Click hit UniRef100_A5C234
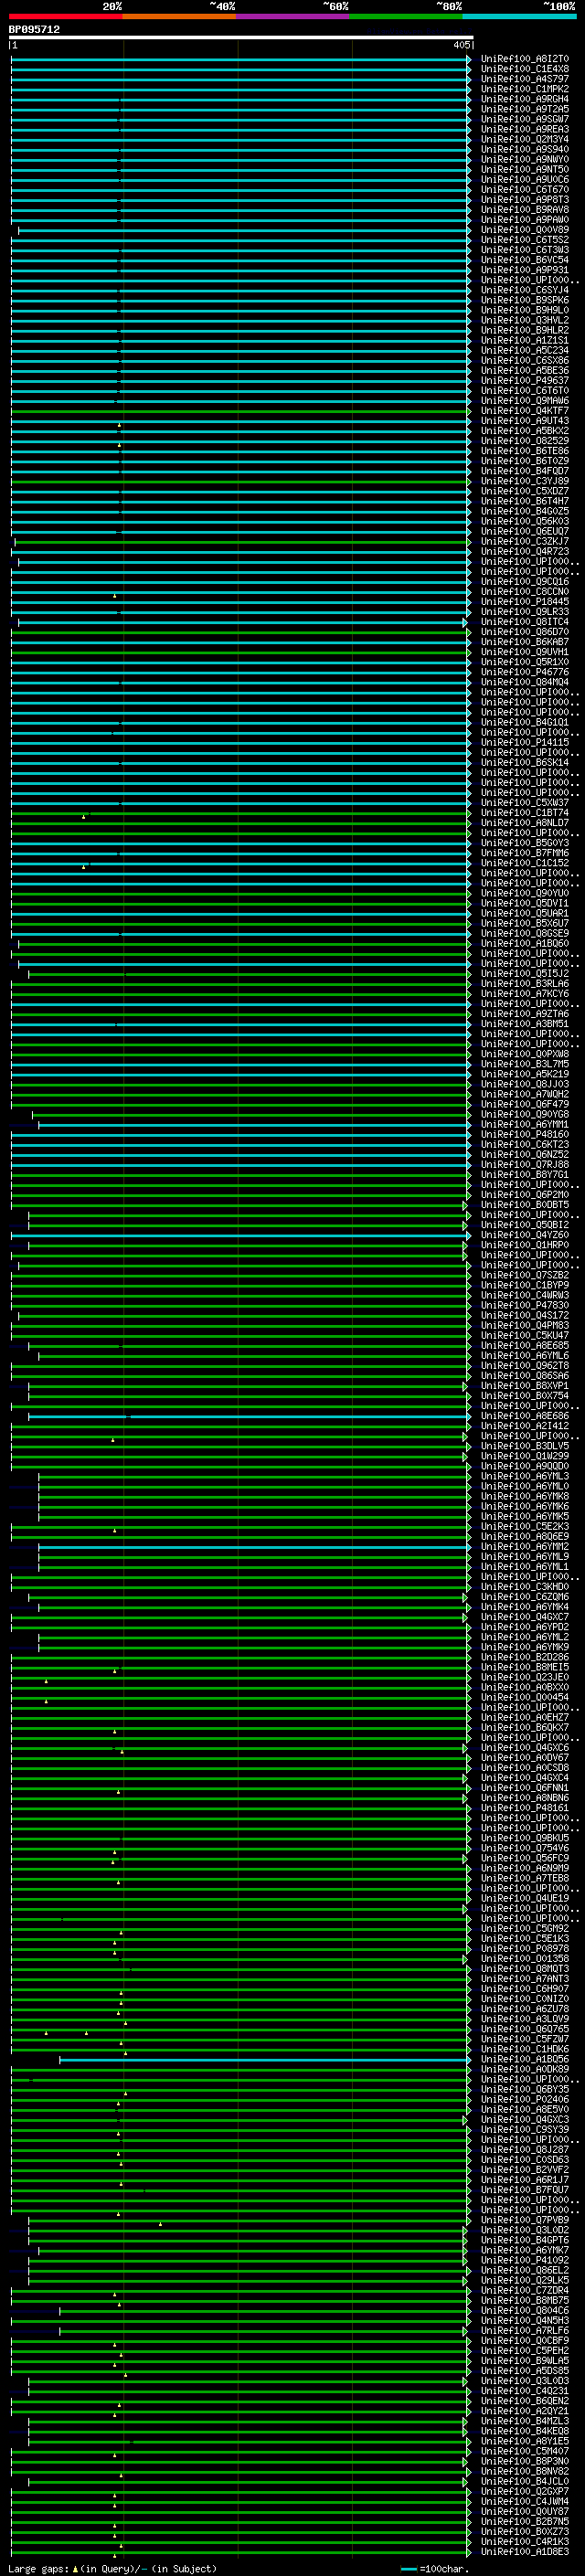 525,350
